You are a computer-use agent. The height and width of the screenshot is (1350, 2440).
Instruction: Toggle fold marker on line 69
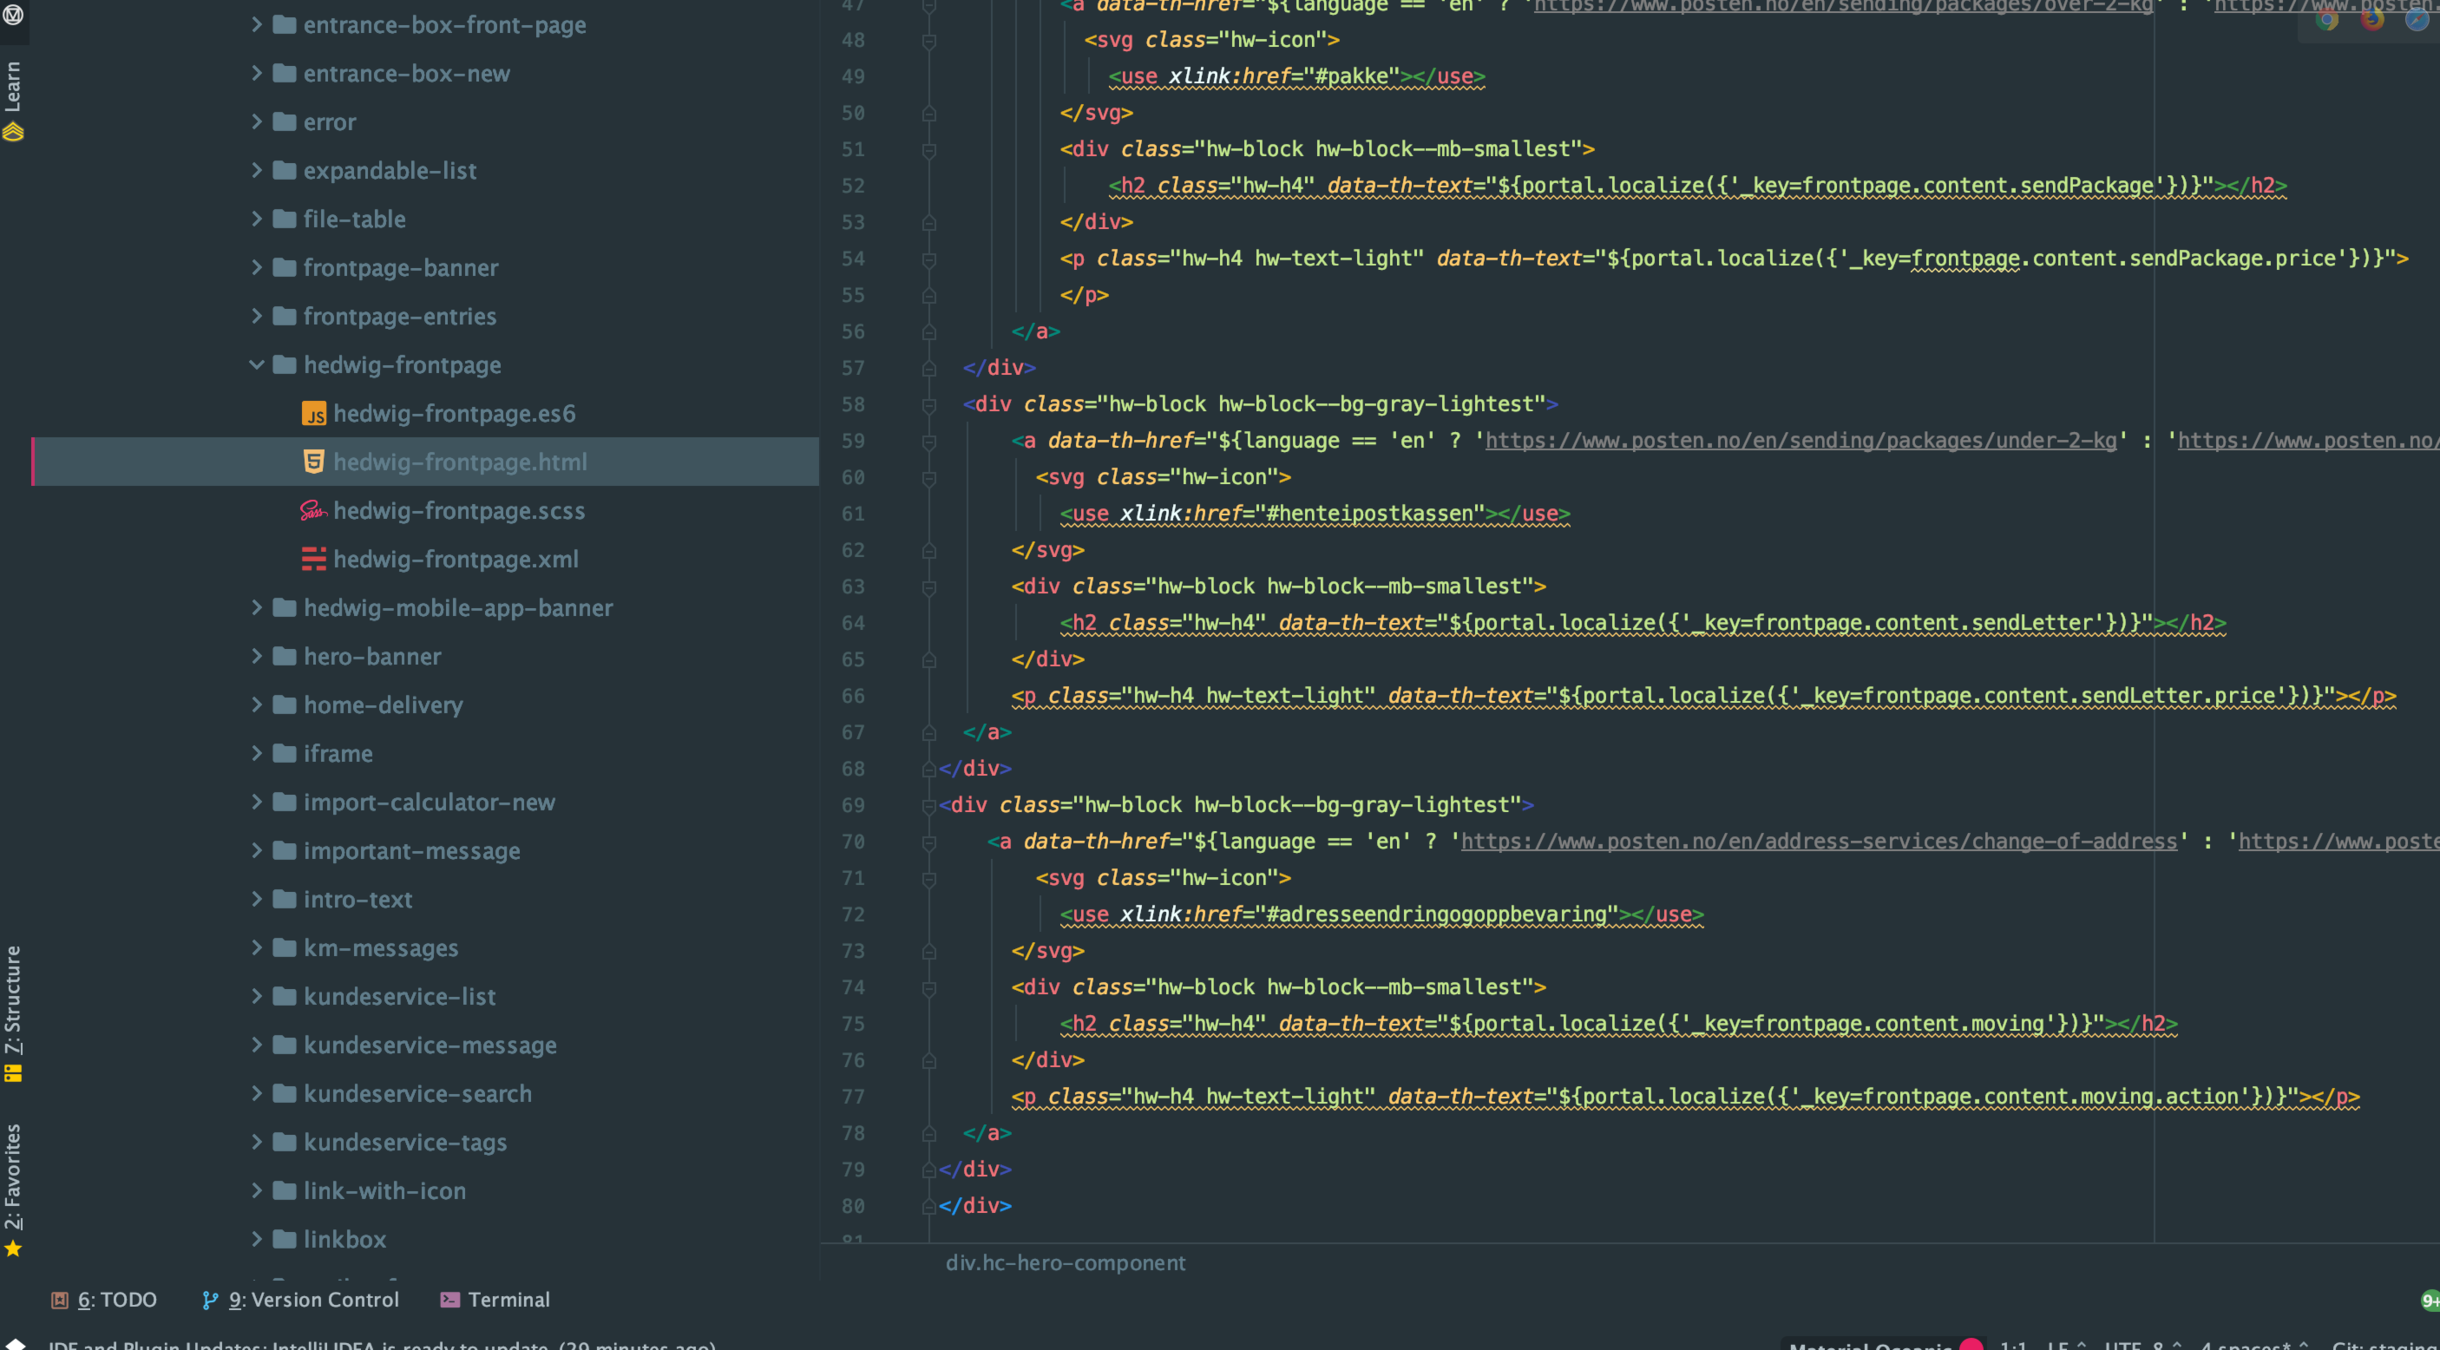point(929,806)
